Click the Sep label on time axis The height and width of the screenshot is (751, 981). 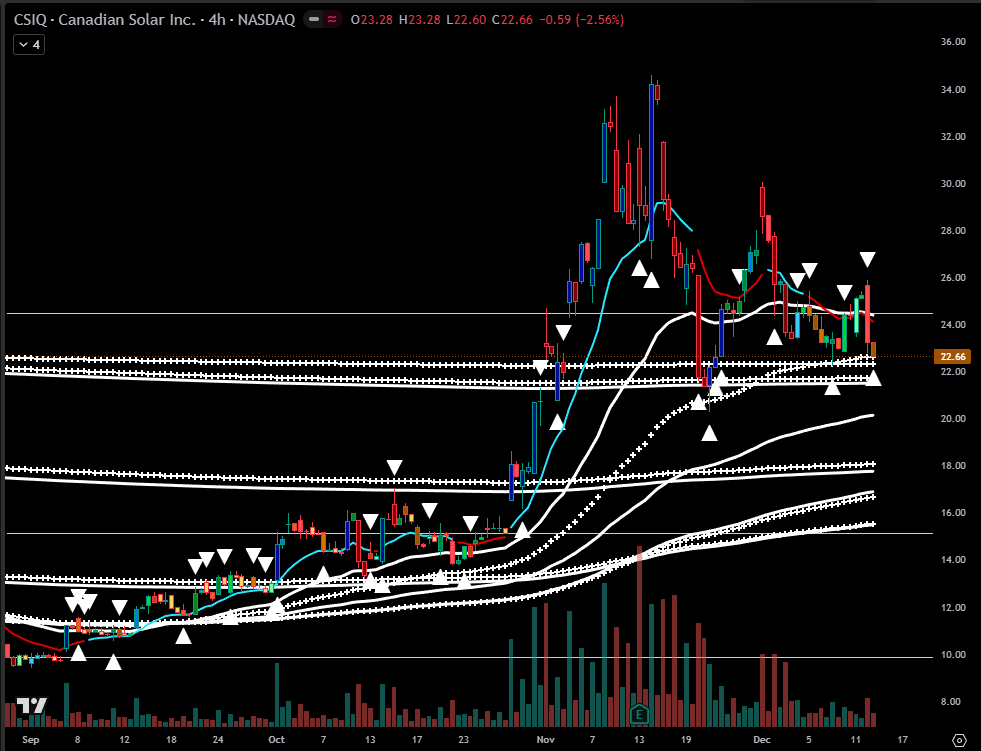(31, 740)
